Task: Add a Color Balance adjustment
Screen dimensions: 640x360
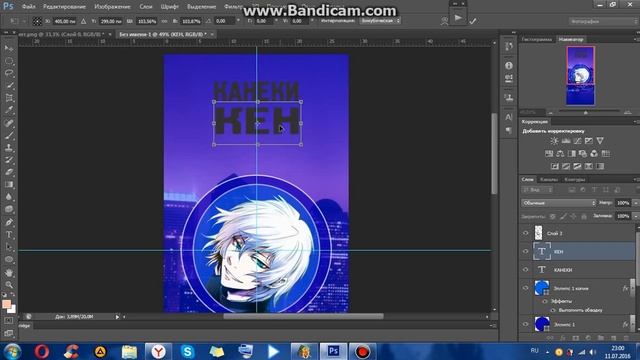Action: pos(560,154)
